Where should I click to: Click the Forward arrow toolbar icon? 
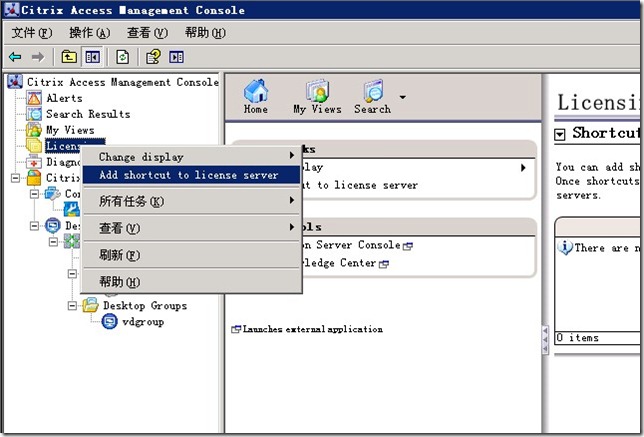[x=38, y=57]
